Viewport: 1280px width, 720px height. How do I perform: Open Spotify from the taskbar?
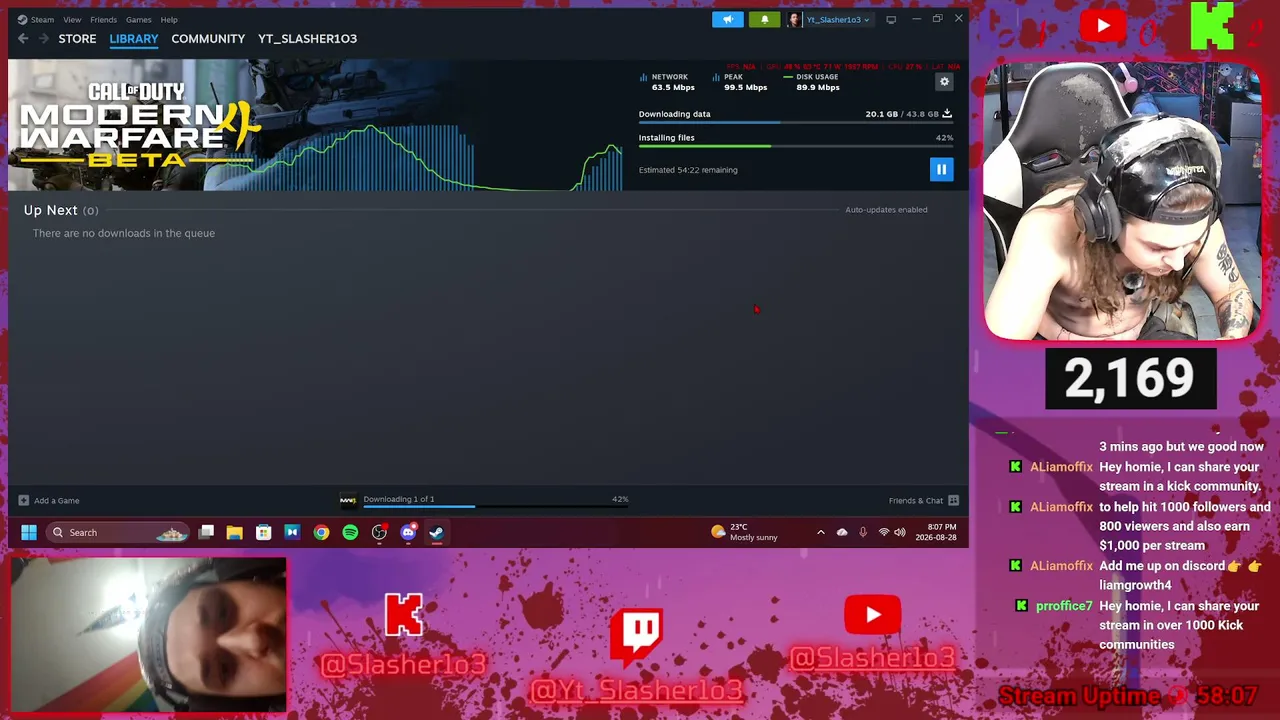pyautogui.click(x=350, y=532)
